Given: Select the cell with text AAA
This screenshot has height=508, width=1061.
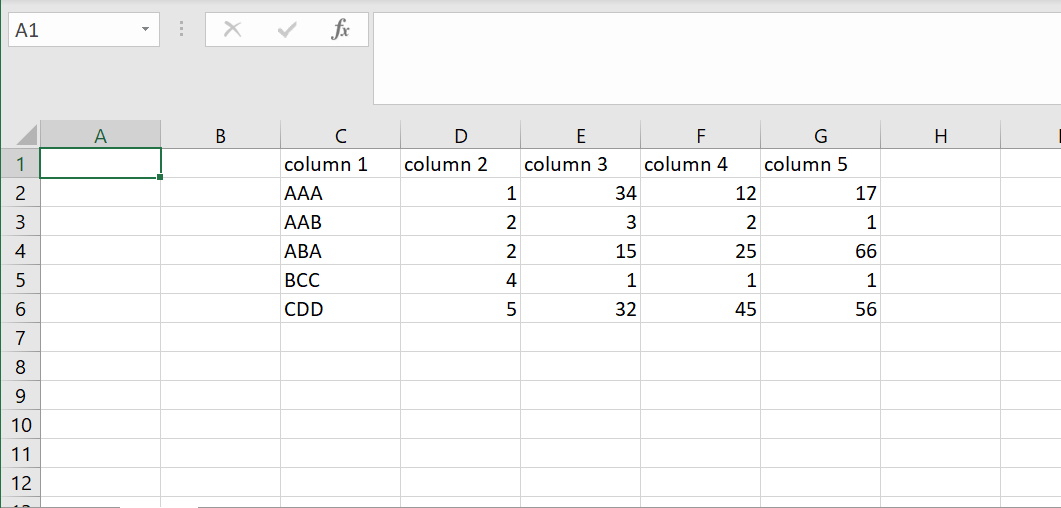Looking at the screenshot, I should pyautogui.click(x=340, y=193).
